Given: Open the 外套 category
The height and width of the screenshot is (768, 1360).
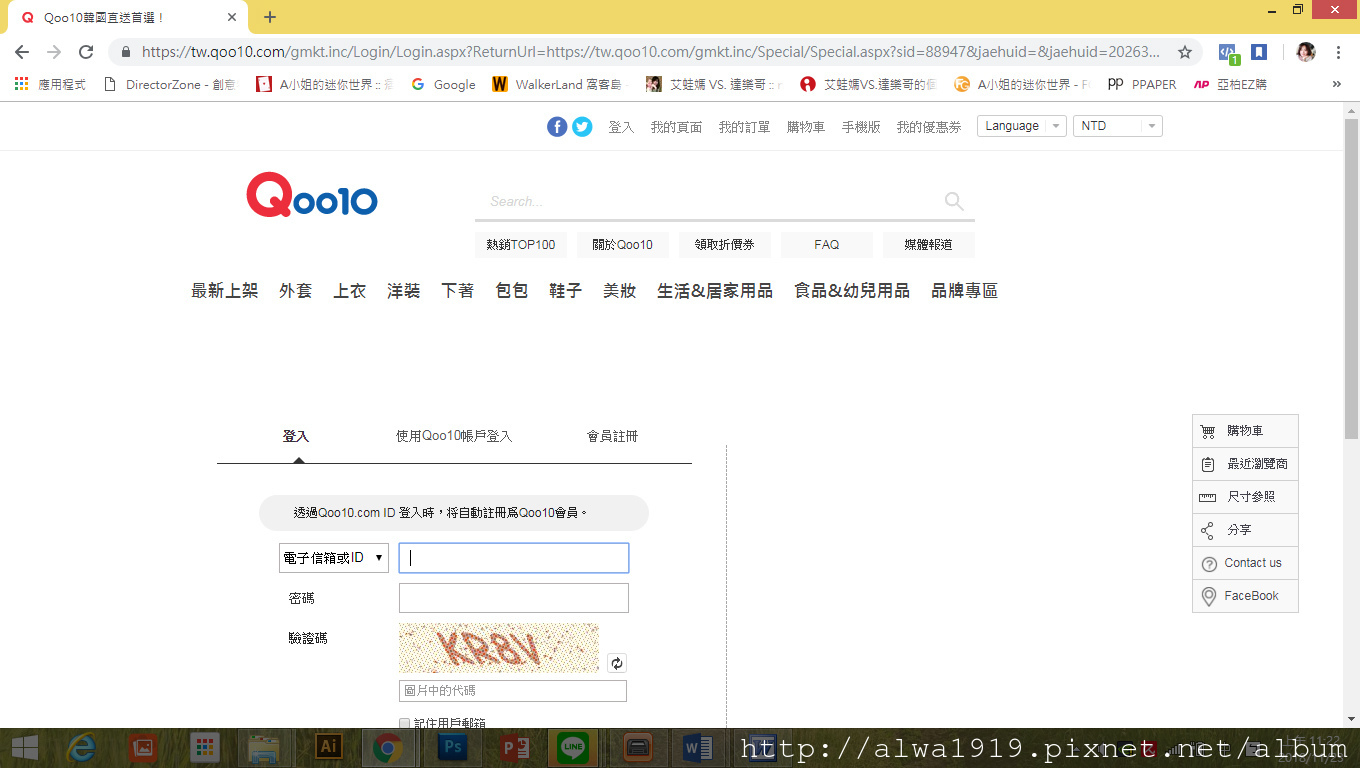Looking at the screenshot, I should (296, 291).
